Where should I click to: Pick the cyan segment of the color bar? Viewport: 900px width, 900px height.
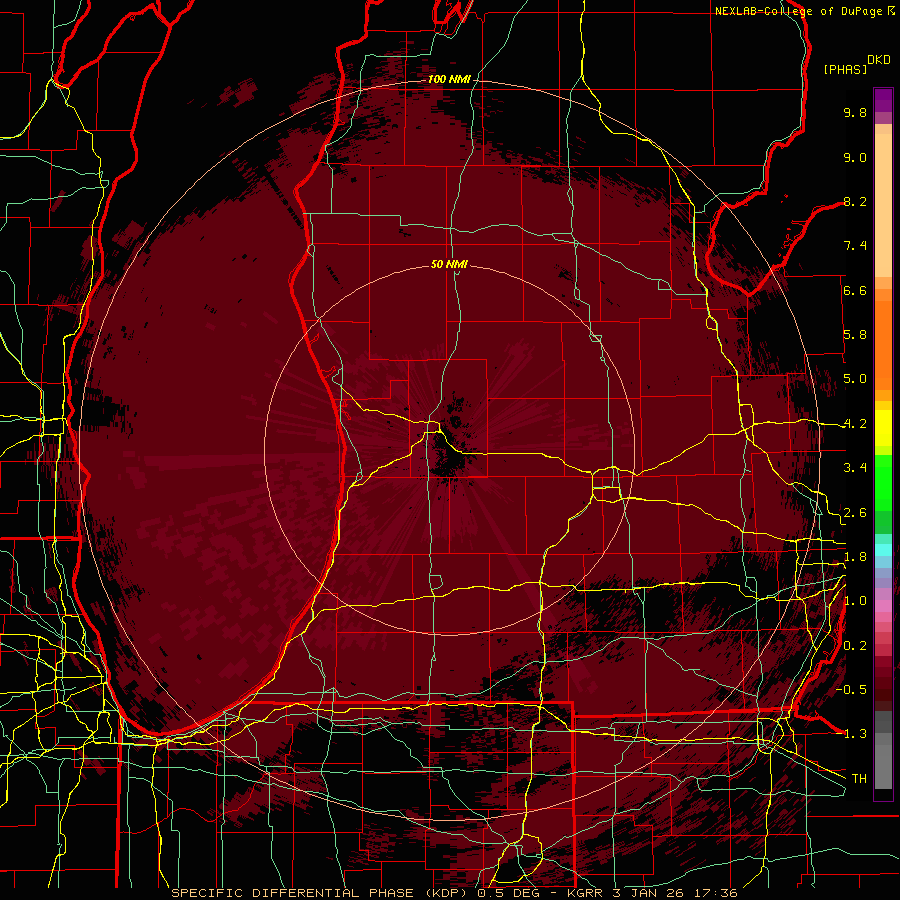883,550
